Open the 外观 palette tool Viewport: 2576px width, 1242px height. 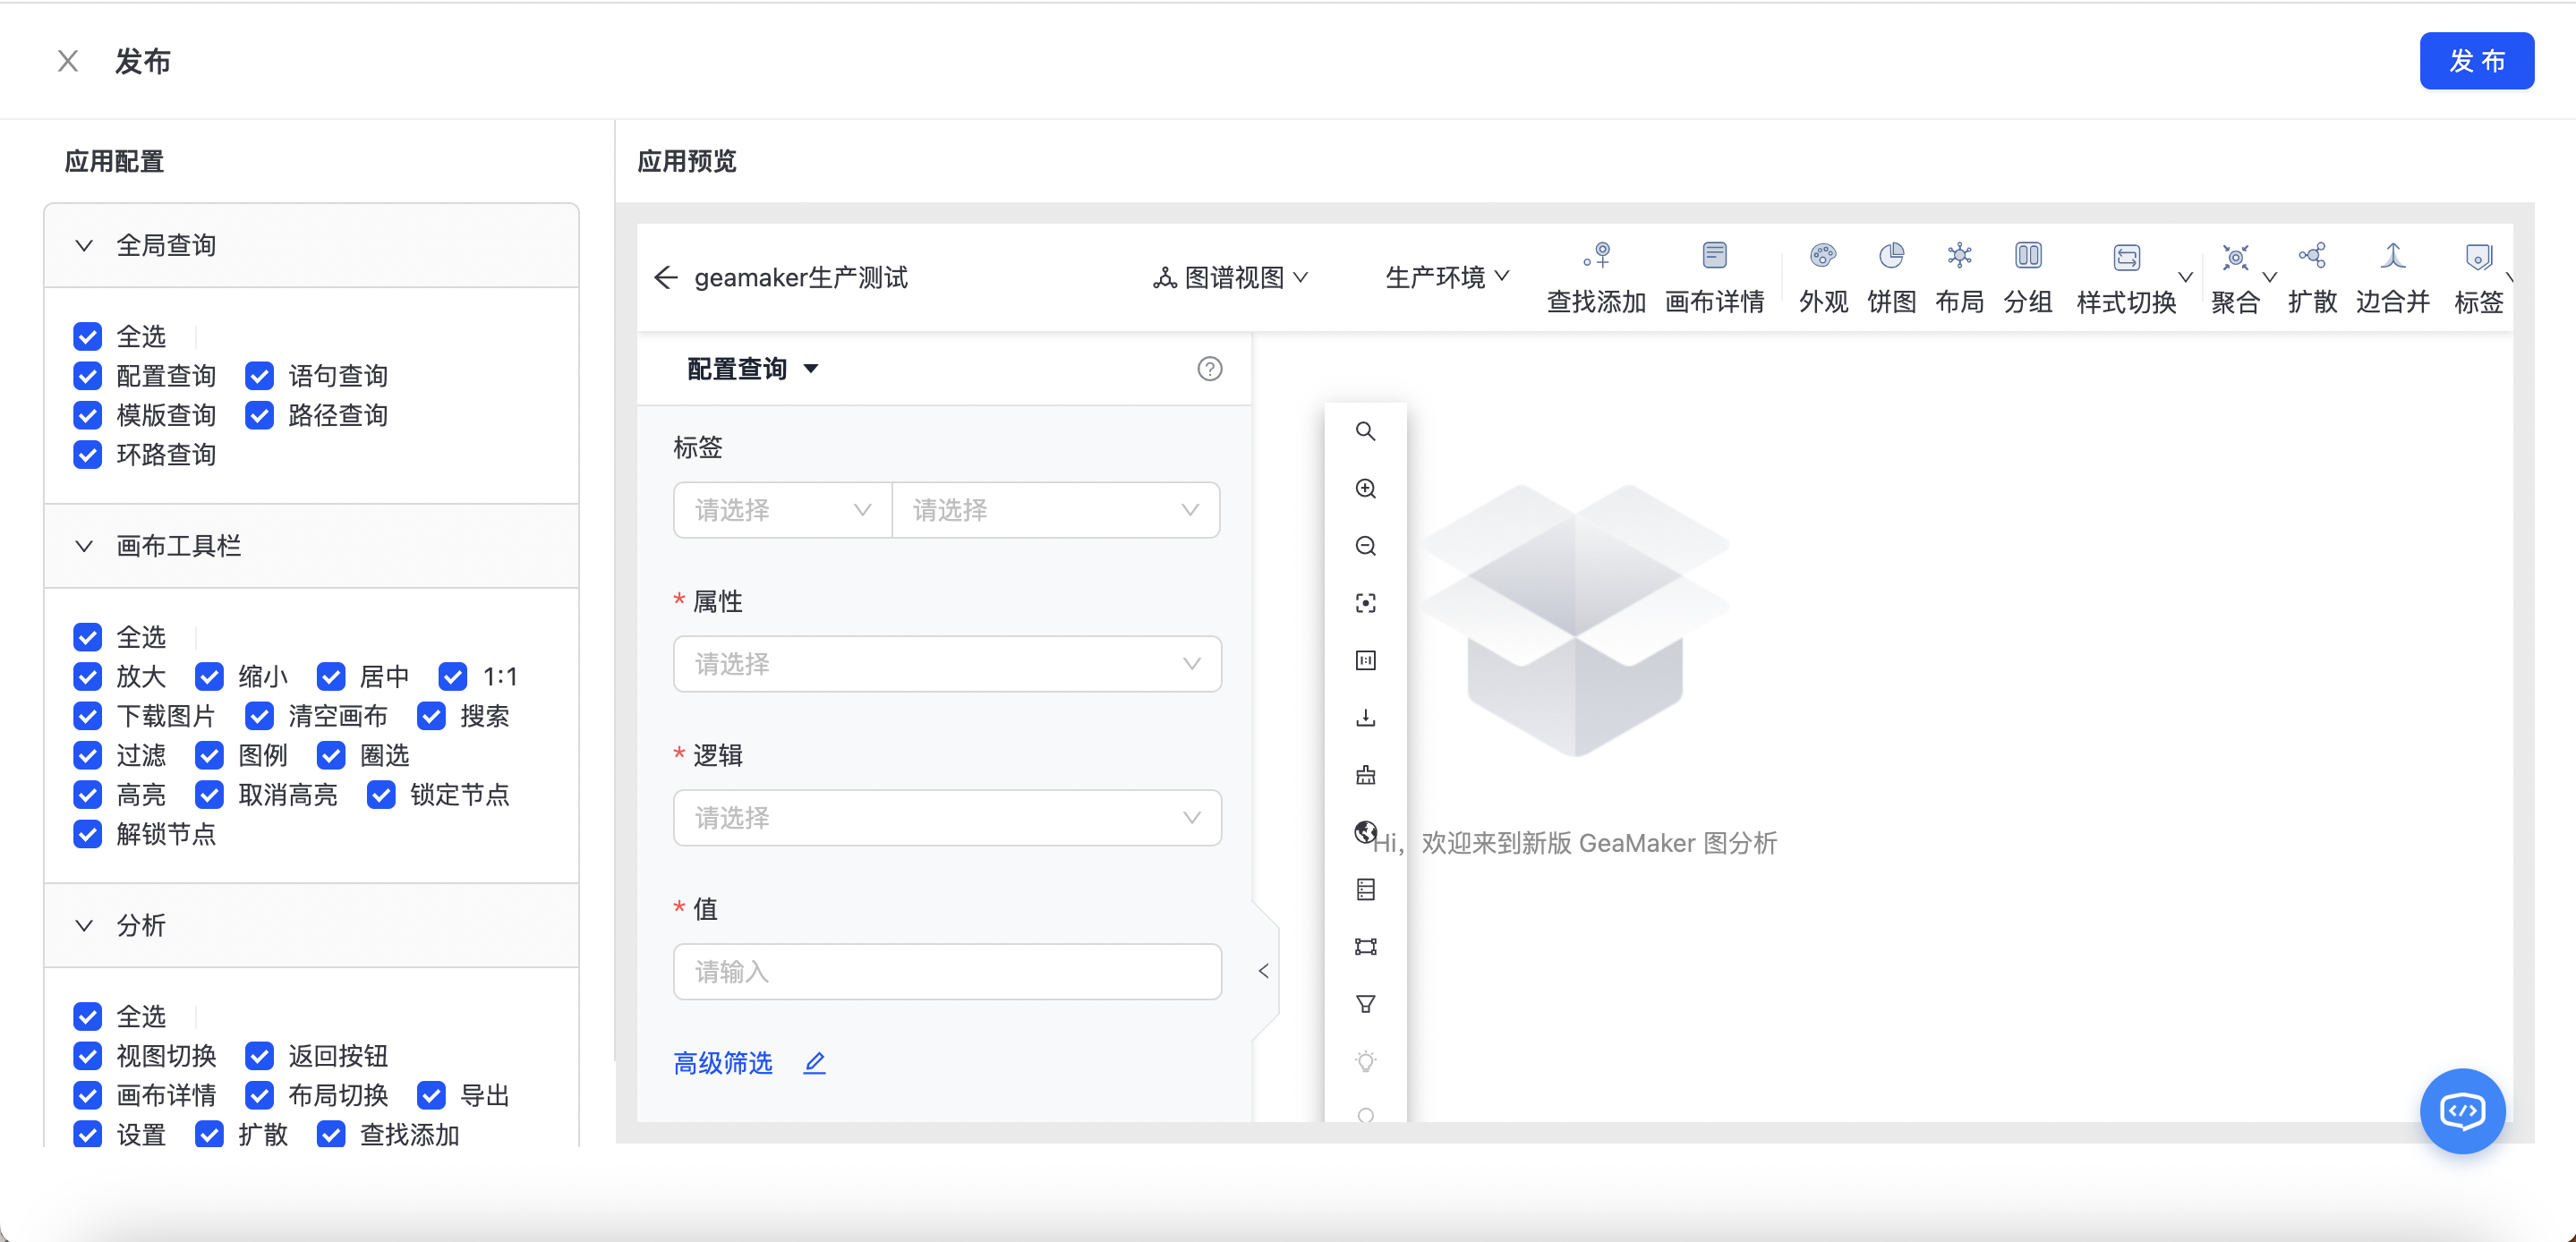coord(1823,277)
